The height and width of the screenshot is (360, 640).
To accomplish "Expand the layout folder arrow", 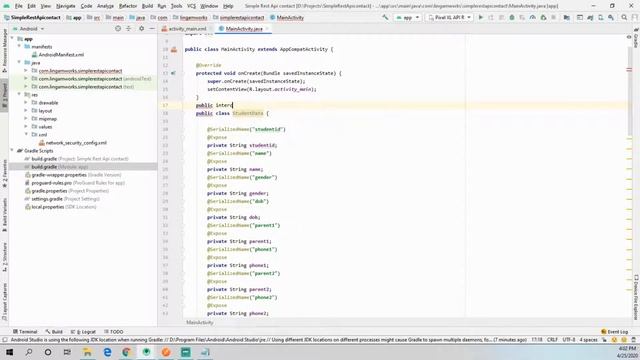I will [x=26, y=111].
